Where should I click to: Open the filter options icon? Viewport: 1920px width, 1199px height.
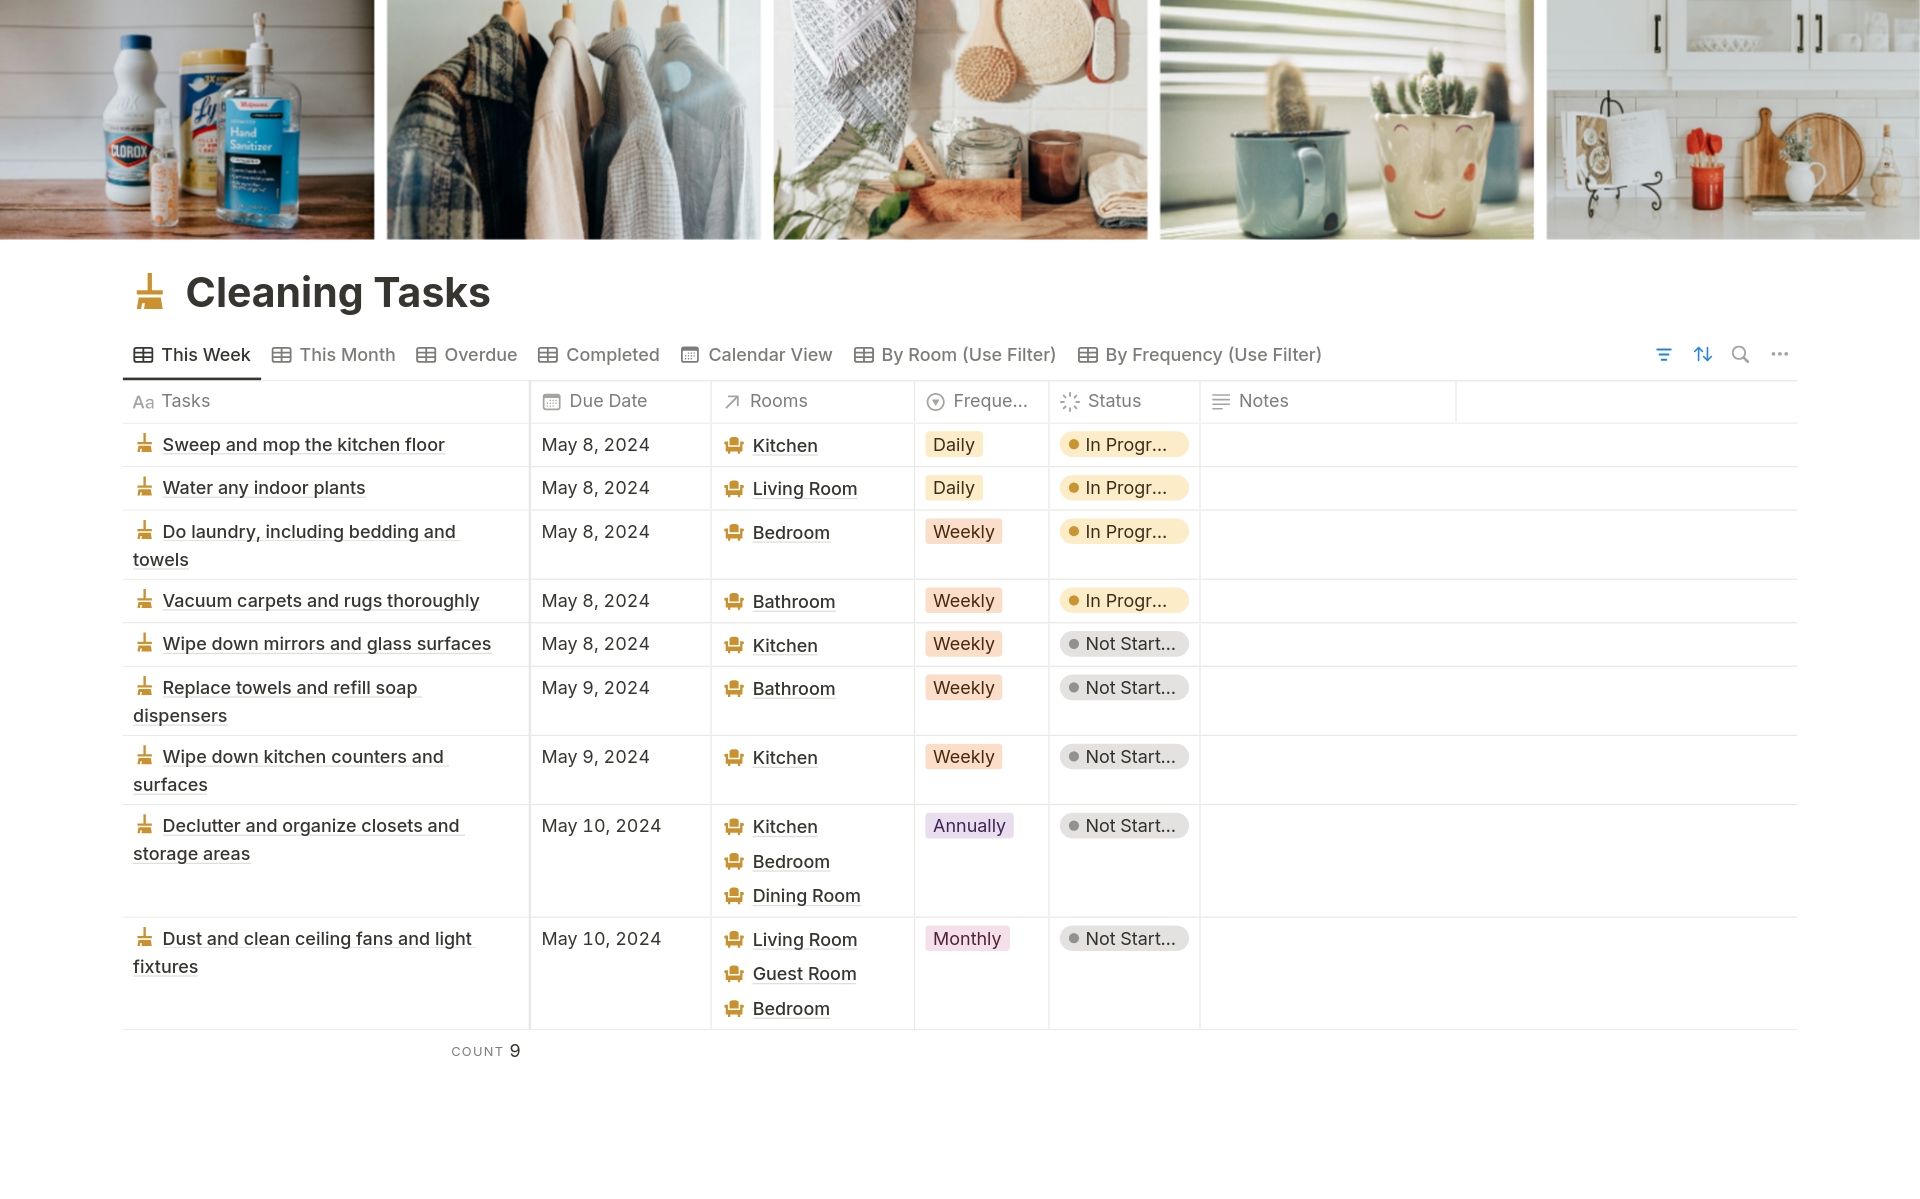(1663, 354)
